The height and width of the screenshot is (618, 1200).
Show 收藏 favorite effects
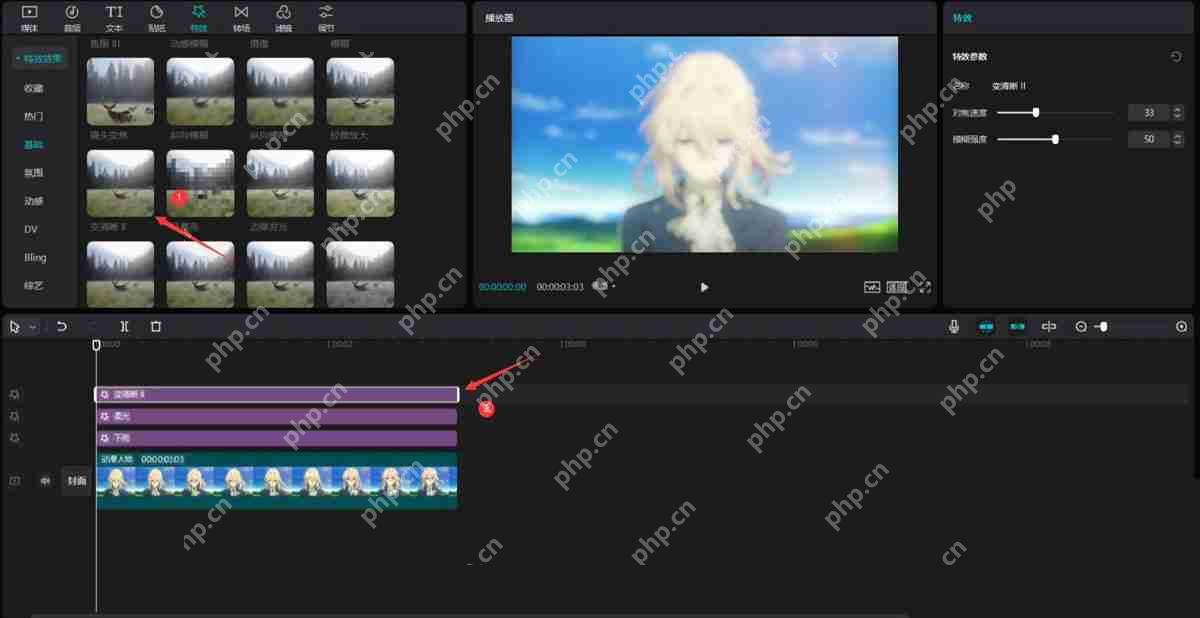coord(34,88)
